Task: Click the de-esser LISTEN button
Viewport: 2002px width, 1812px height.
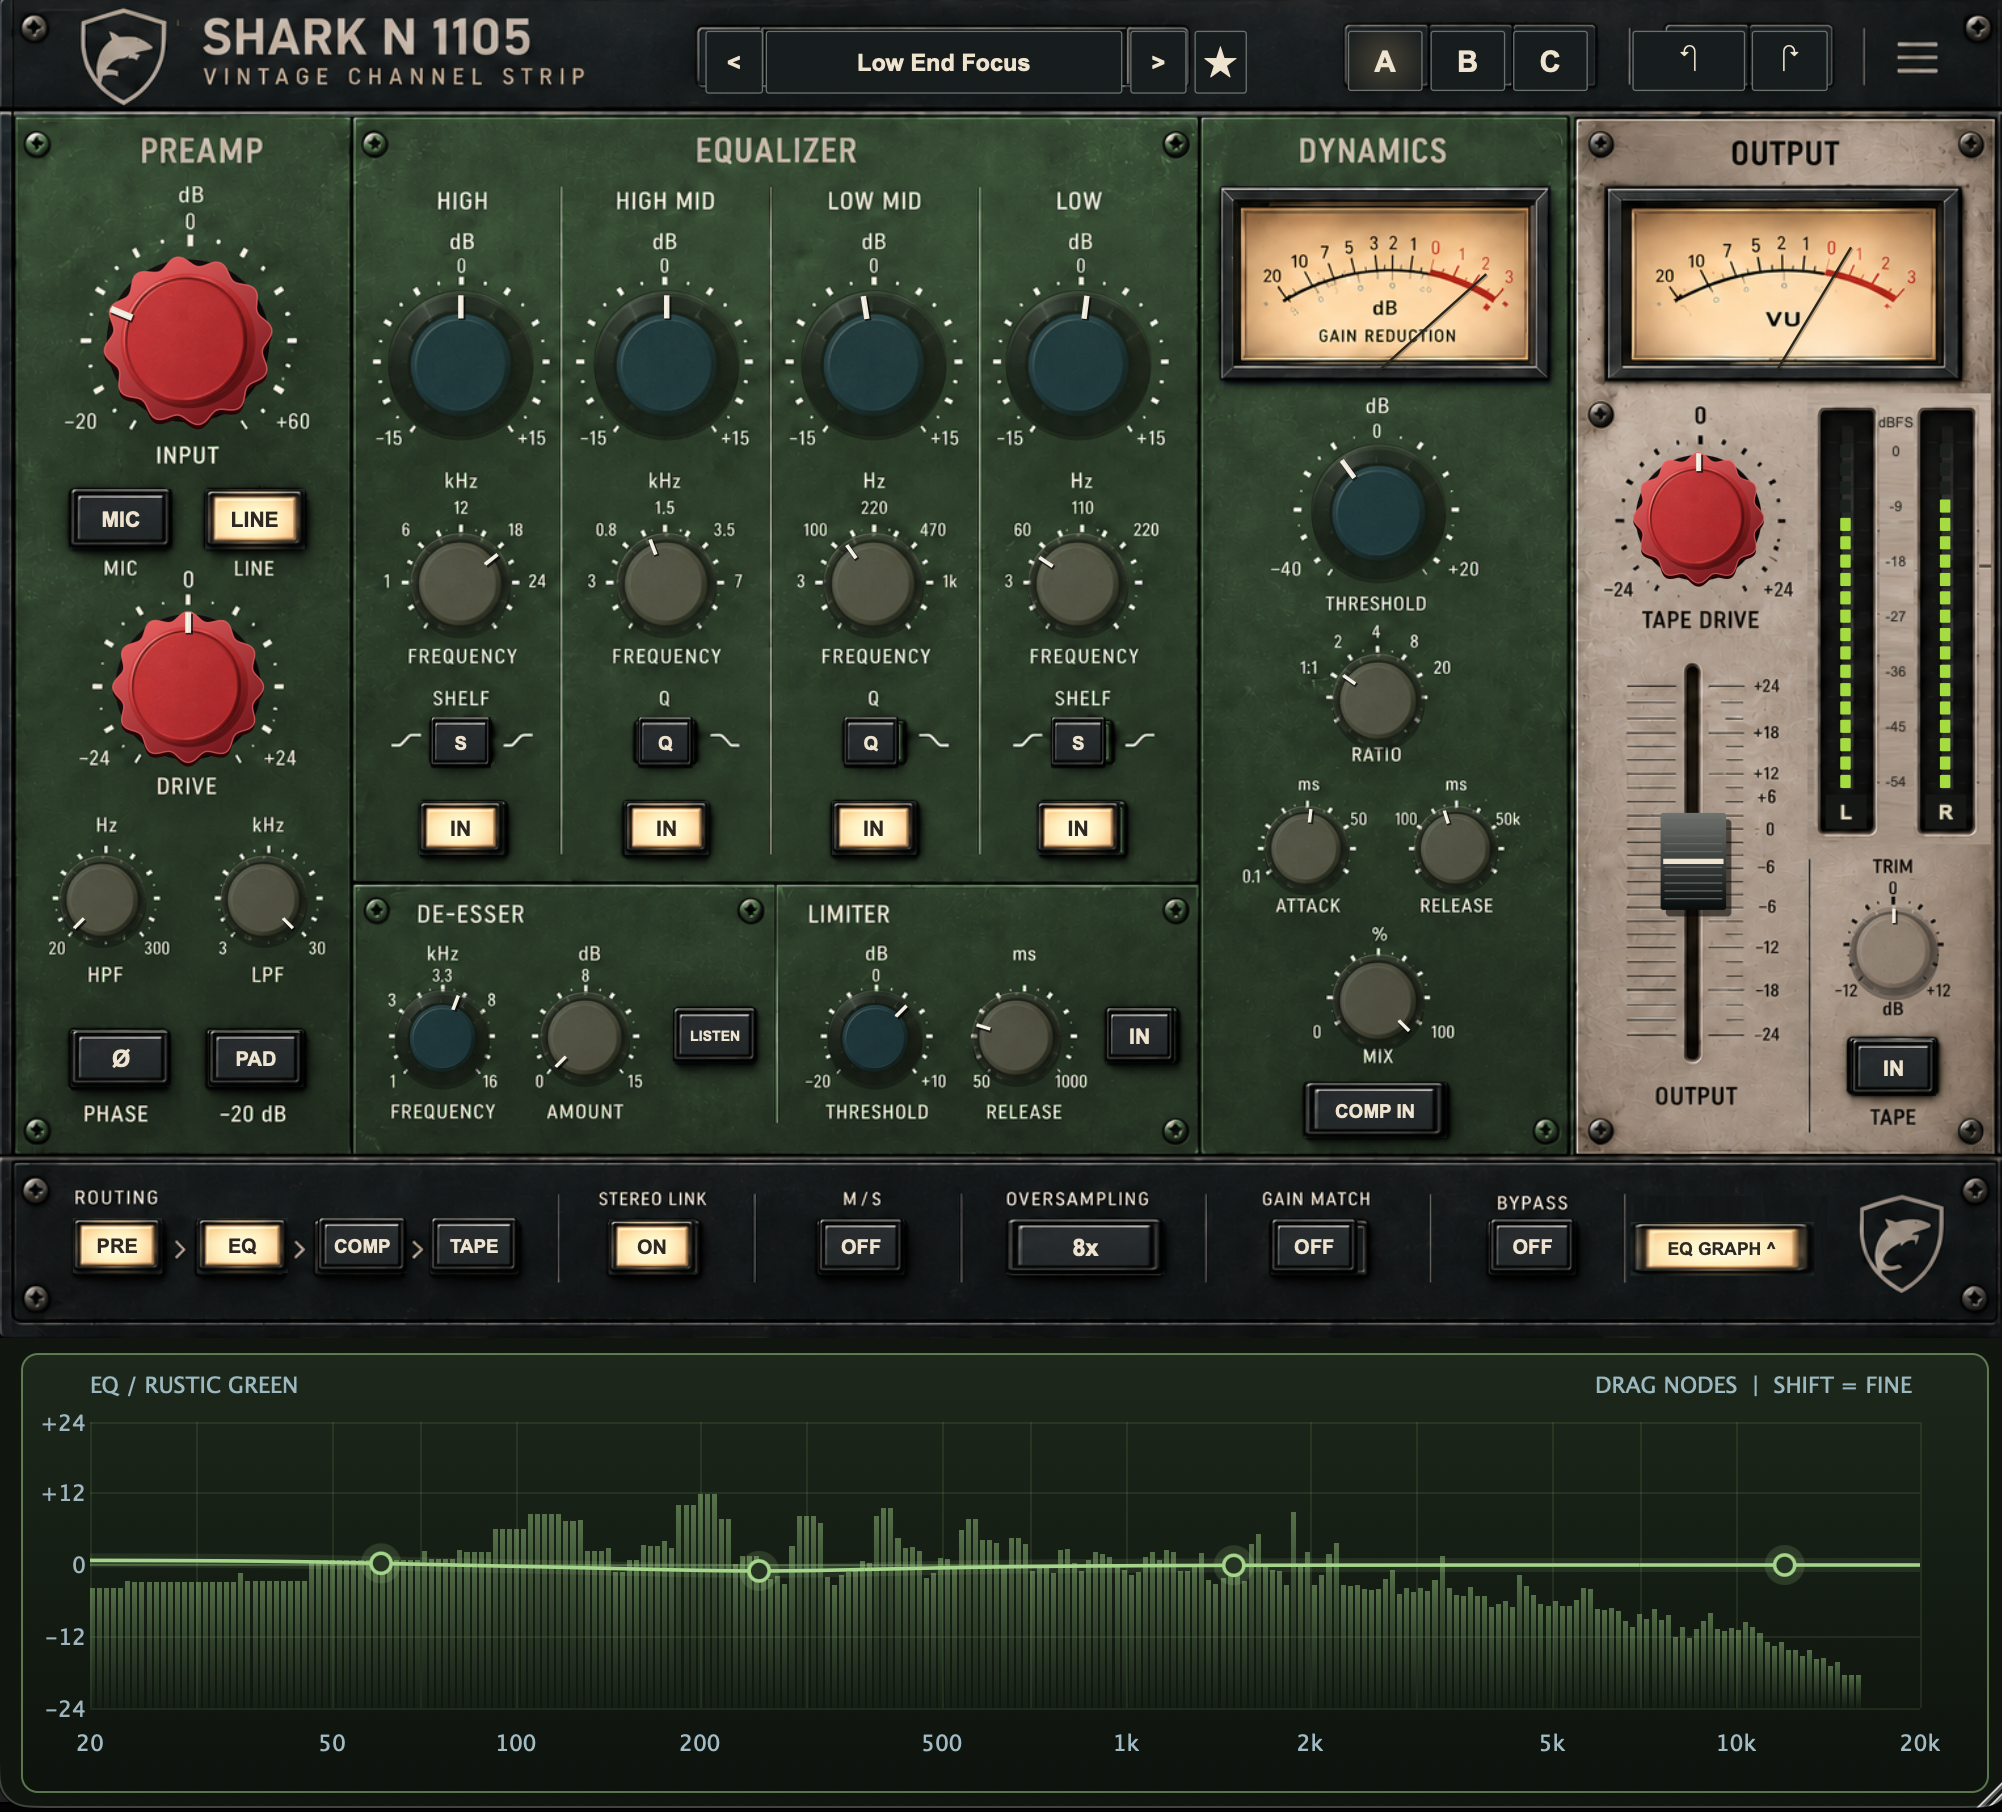Action: point(714,1036)
